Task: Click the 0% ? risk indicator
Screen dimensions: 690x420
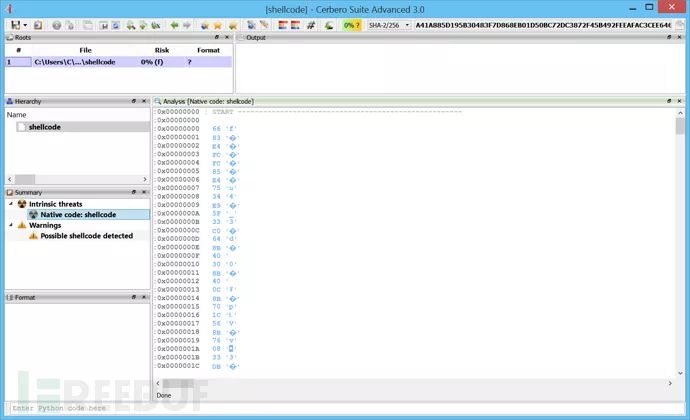Action: tap(352, 25)
